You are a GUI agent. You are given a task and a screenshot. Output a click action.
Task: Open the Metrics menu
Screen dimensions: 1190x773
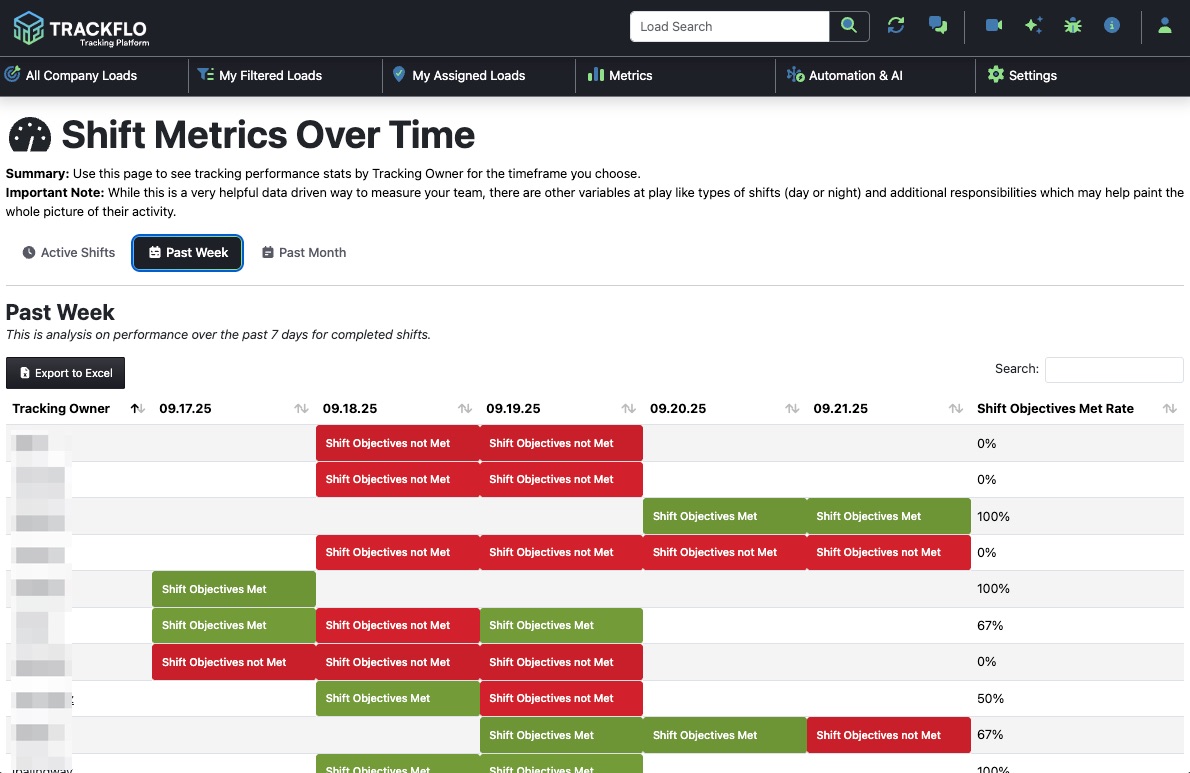620,75
